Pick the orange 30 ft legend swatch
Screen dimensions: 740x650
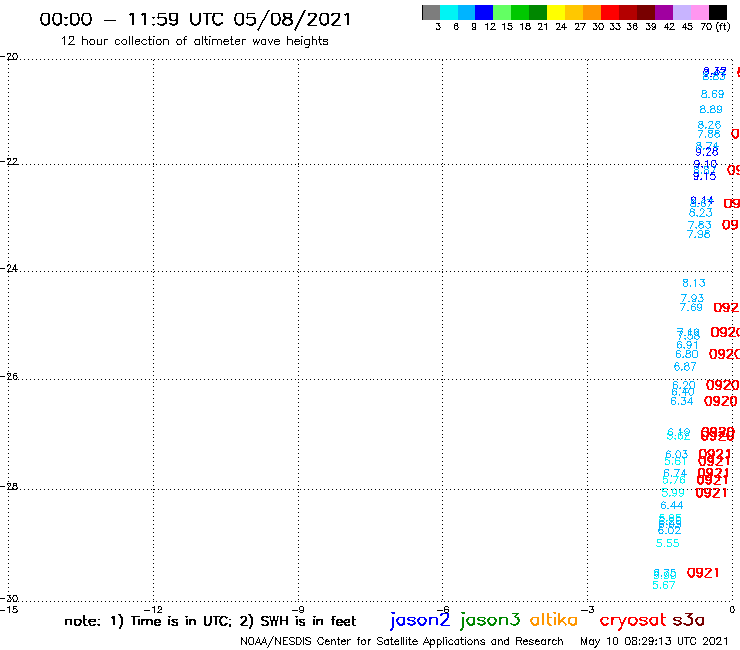592,12
